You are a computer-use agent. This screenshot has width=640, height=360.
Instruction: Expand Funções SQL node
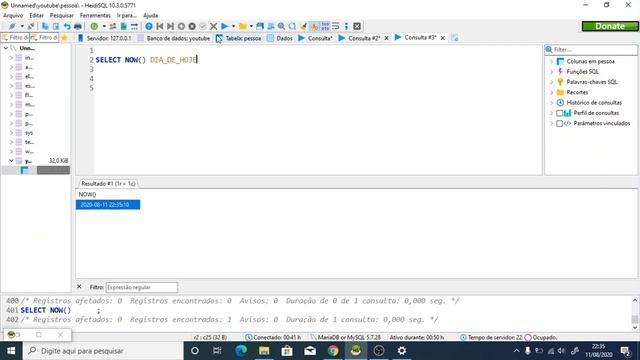click(x=552, y=72)
